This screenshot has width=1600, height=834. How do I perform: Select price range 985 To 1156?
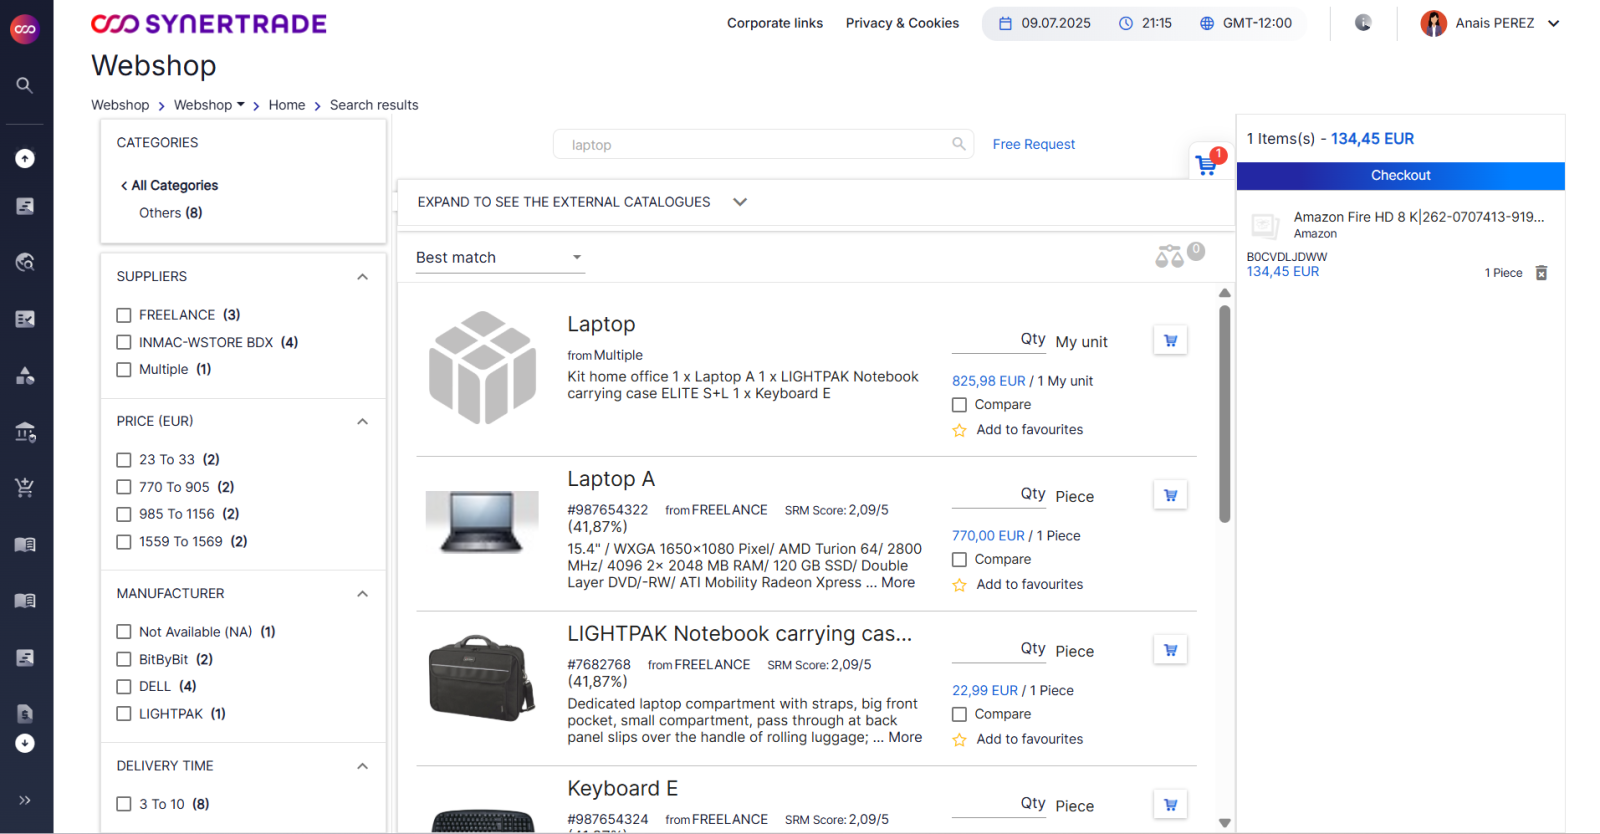(x=124, y=514)
